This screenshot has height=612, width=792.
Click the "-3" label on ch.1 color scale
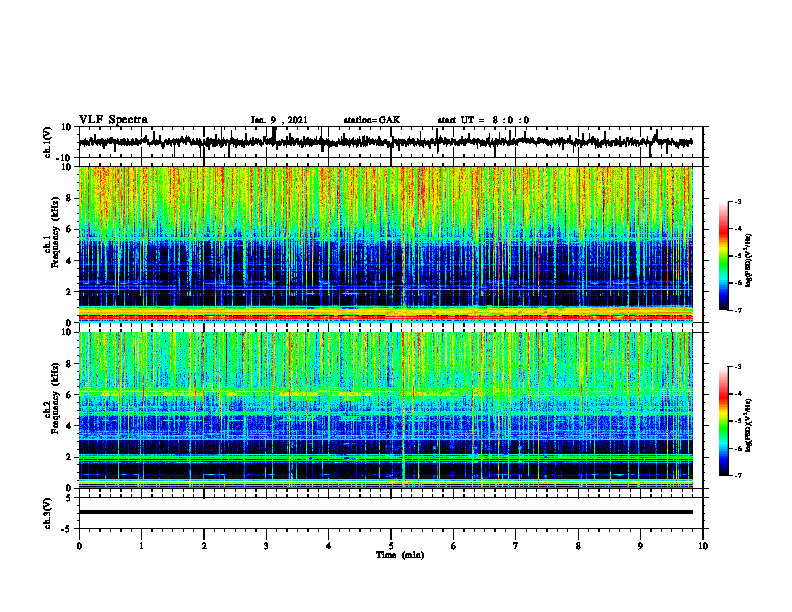737,201
